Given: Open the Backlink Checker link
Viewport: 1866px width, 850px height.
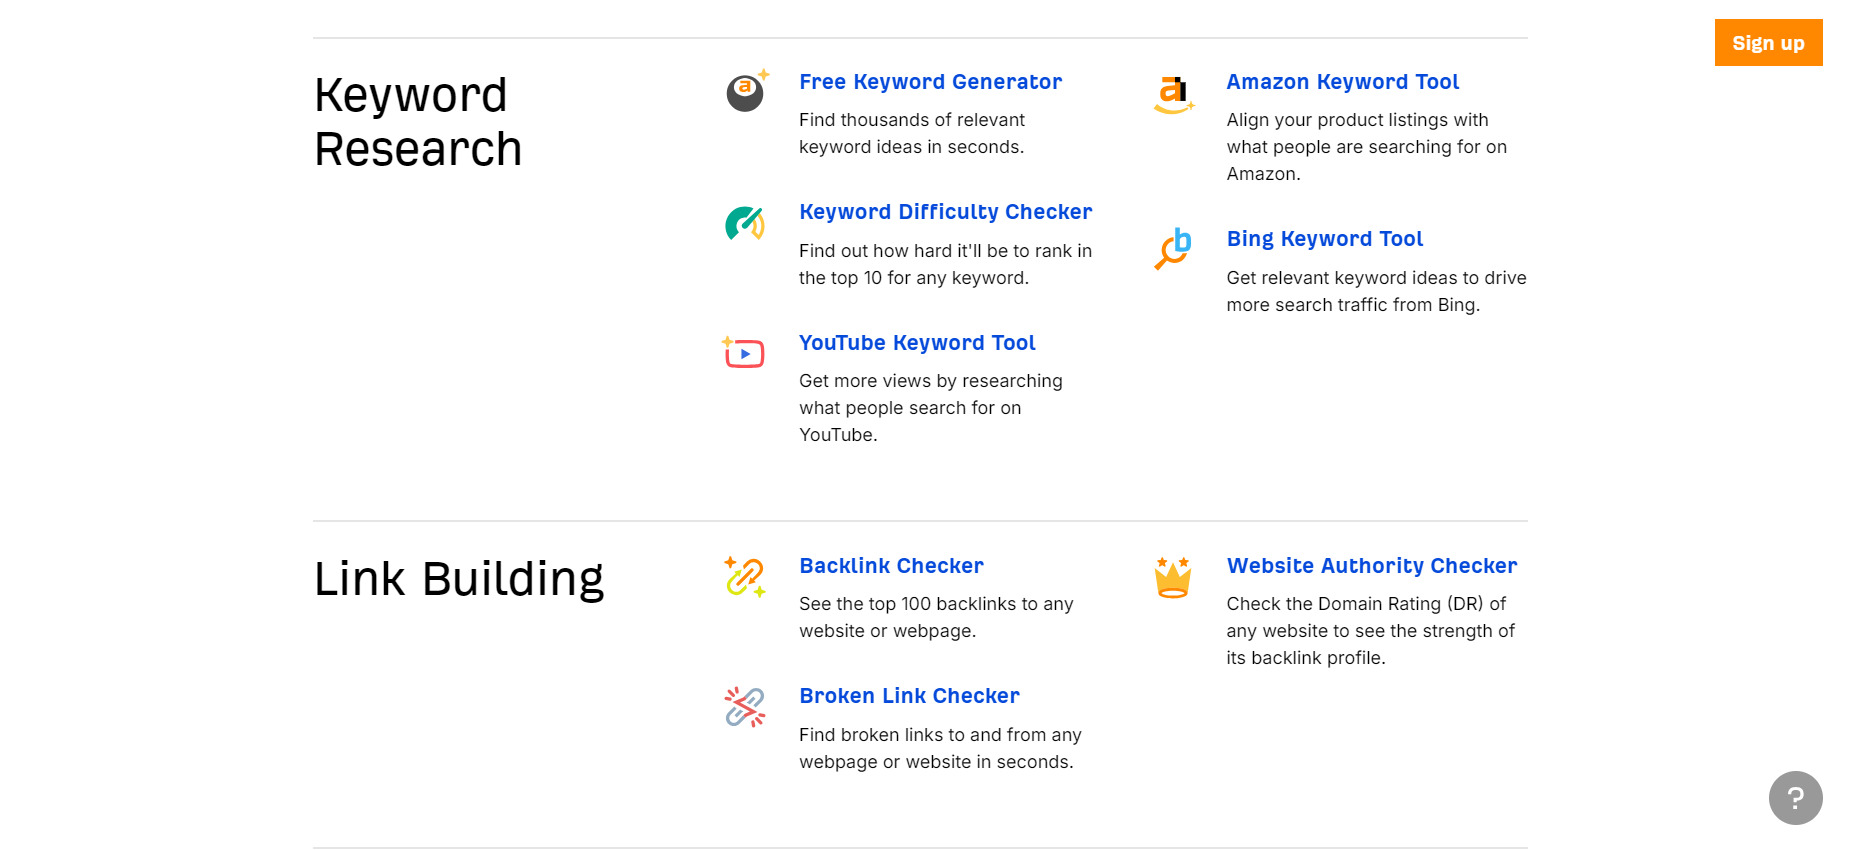Looking at the screenshot, I should 891,566.
